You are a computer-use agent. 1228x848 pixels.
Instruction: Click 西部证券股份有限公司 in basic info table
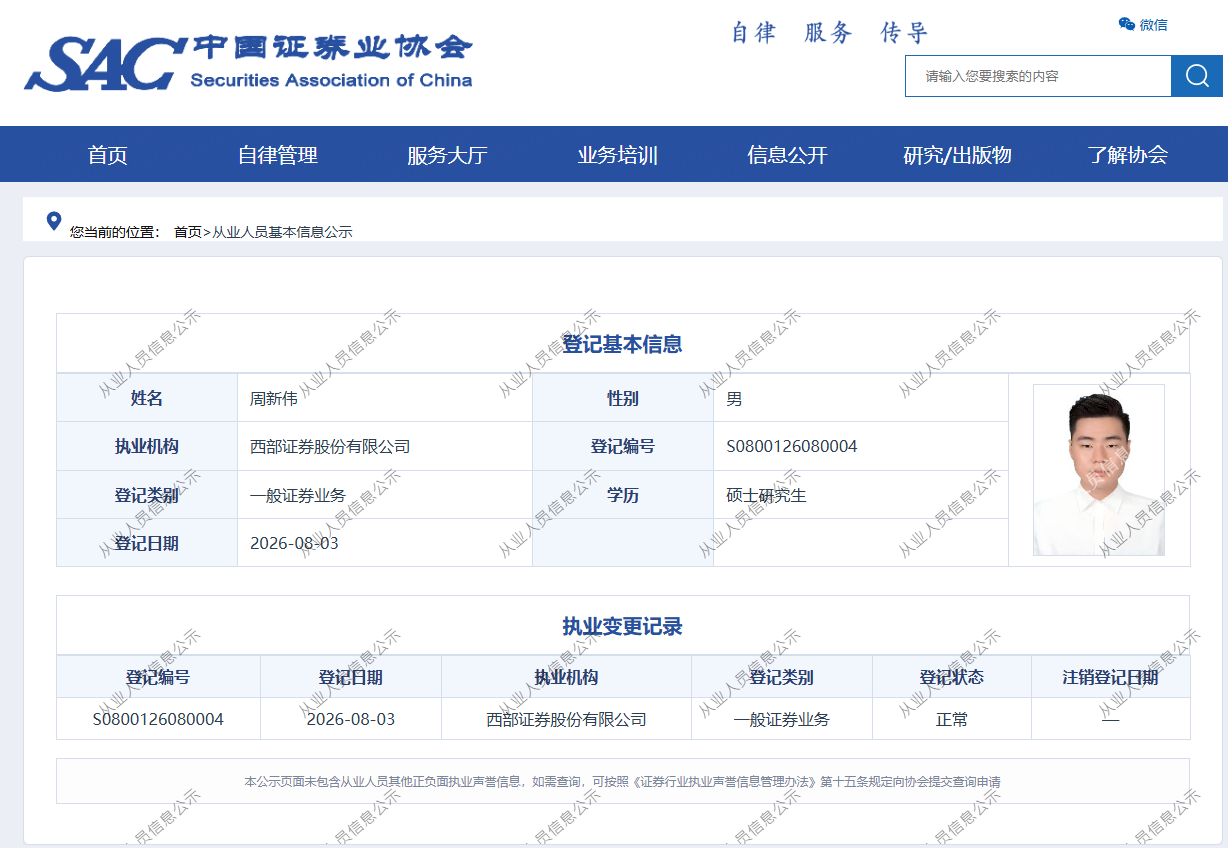tap(330, 446)
